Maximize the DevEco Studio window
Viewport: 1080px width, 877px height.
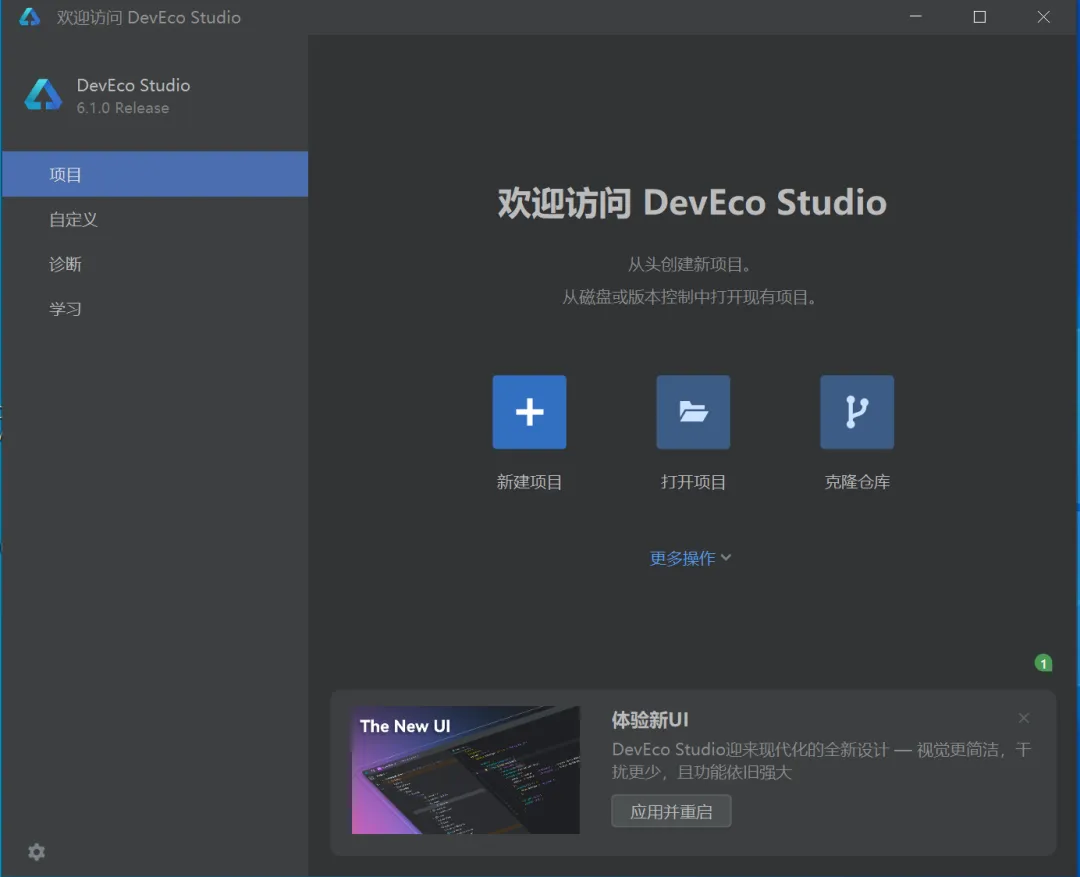[x=979, y=17]
